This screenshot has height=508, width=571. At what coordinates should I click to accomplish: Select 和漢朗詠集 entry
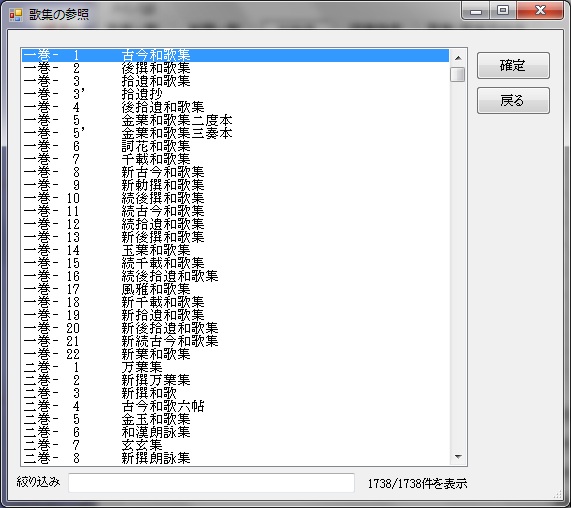[235, 432]
